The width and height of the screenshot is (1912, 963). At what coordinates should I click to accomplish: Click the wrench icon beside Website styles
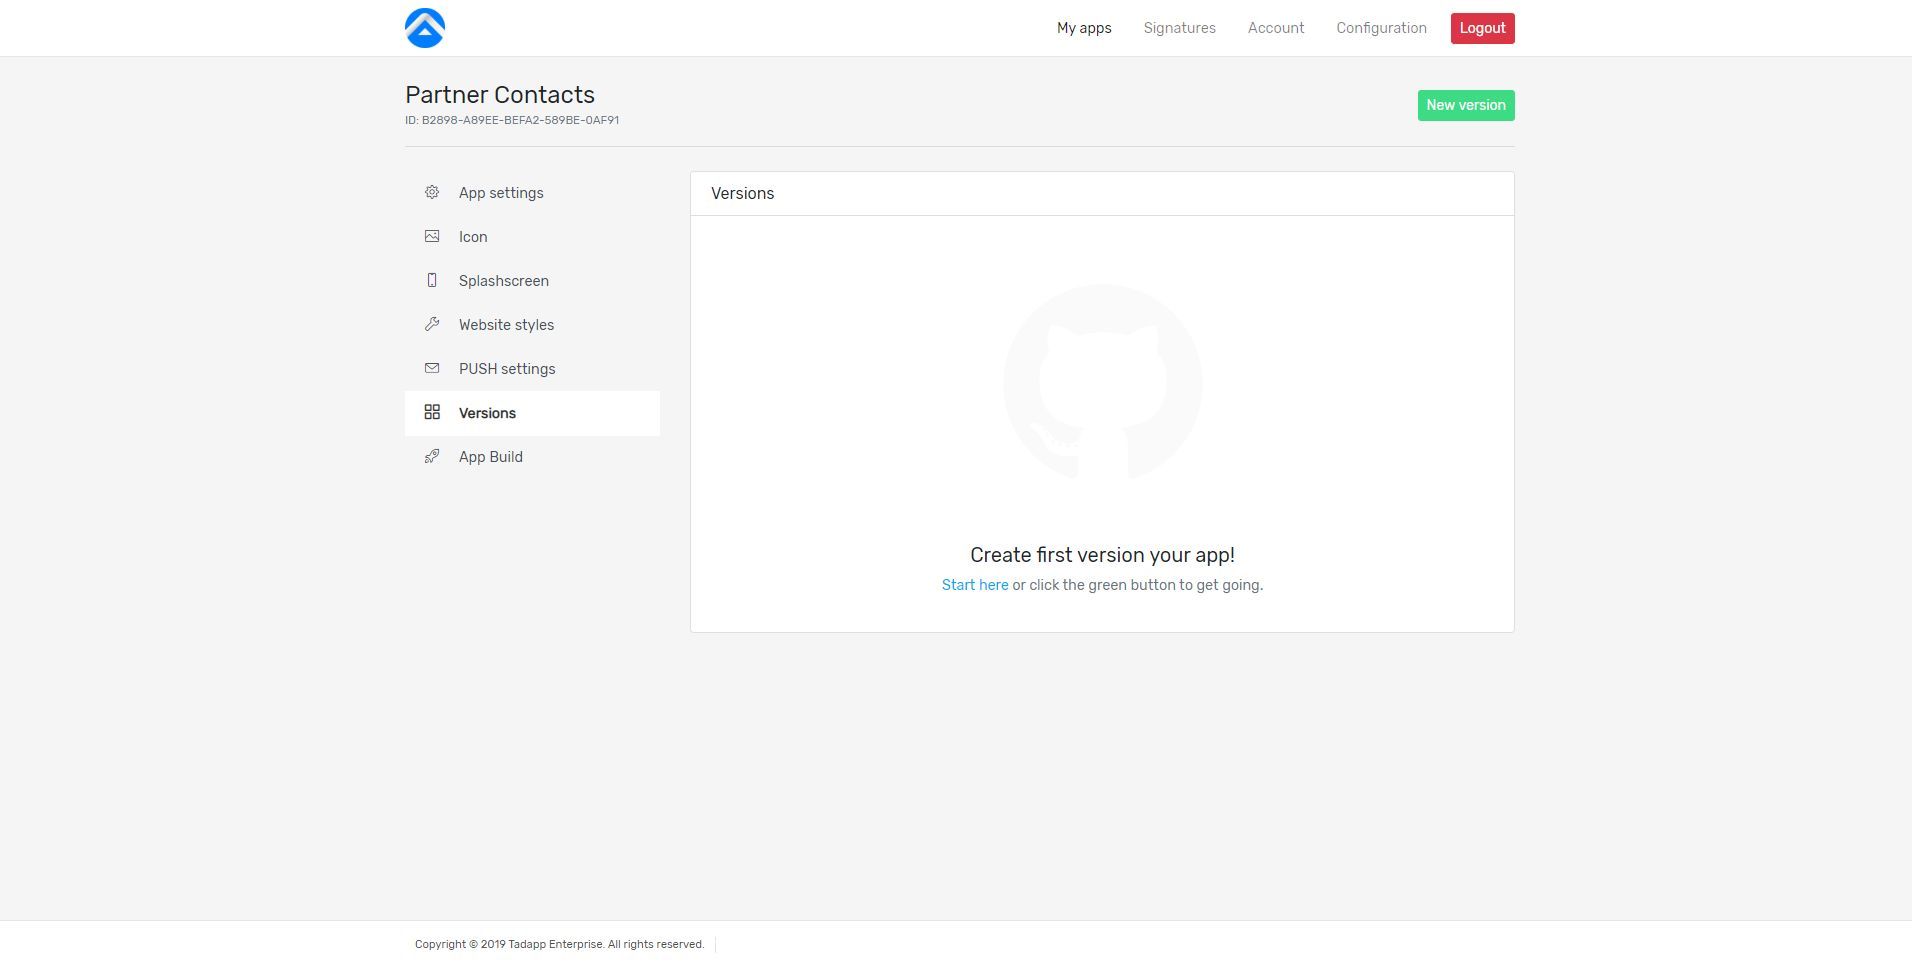pyautogui.click(x=432, y=324)
